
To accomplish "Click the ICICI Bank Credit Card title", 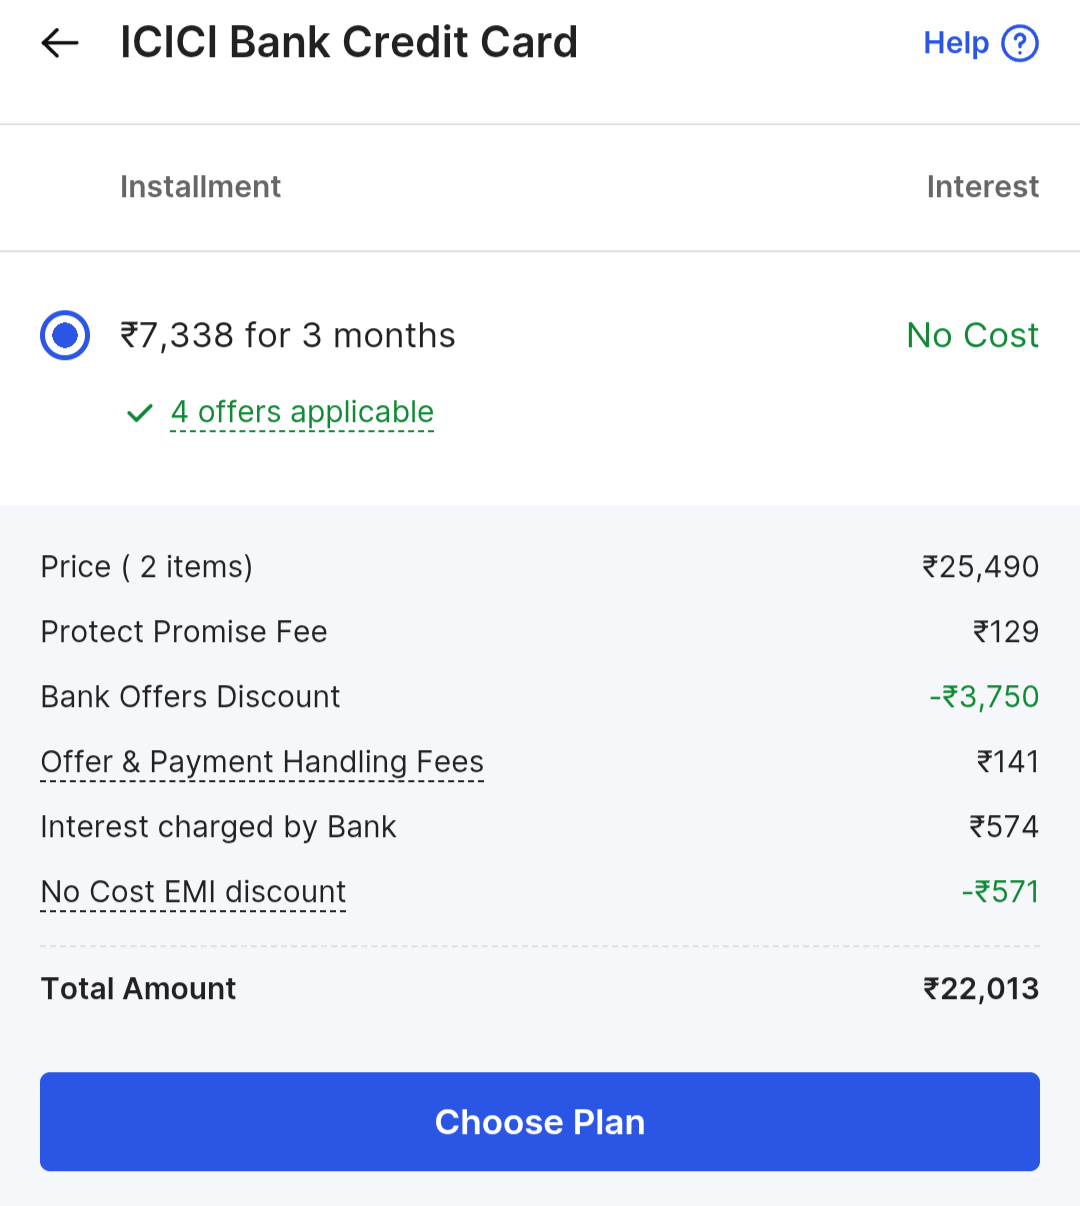I will 348,43.
